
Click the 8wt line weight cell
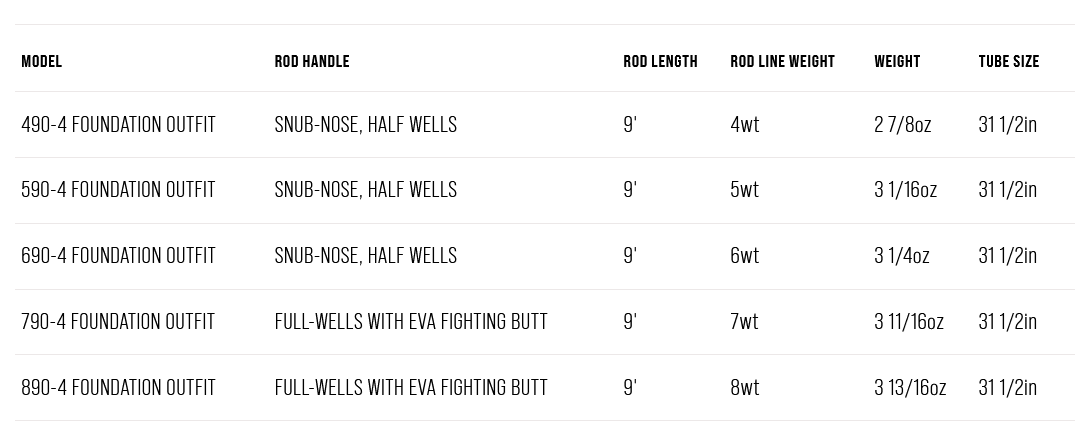(745, 388)
